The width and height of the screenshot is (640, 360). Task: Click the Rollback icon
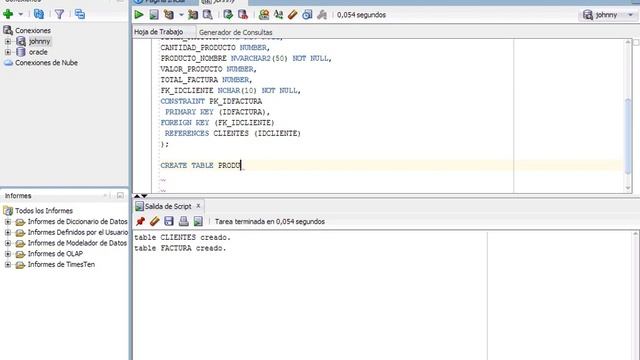(x=243, y=15)
